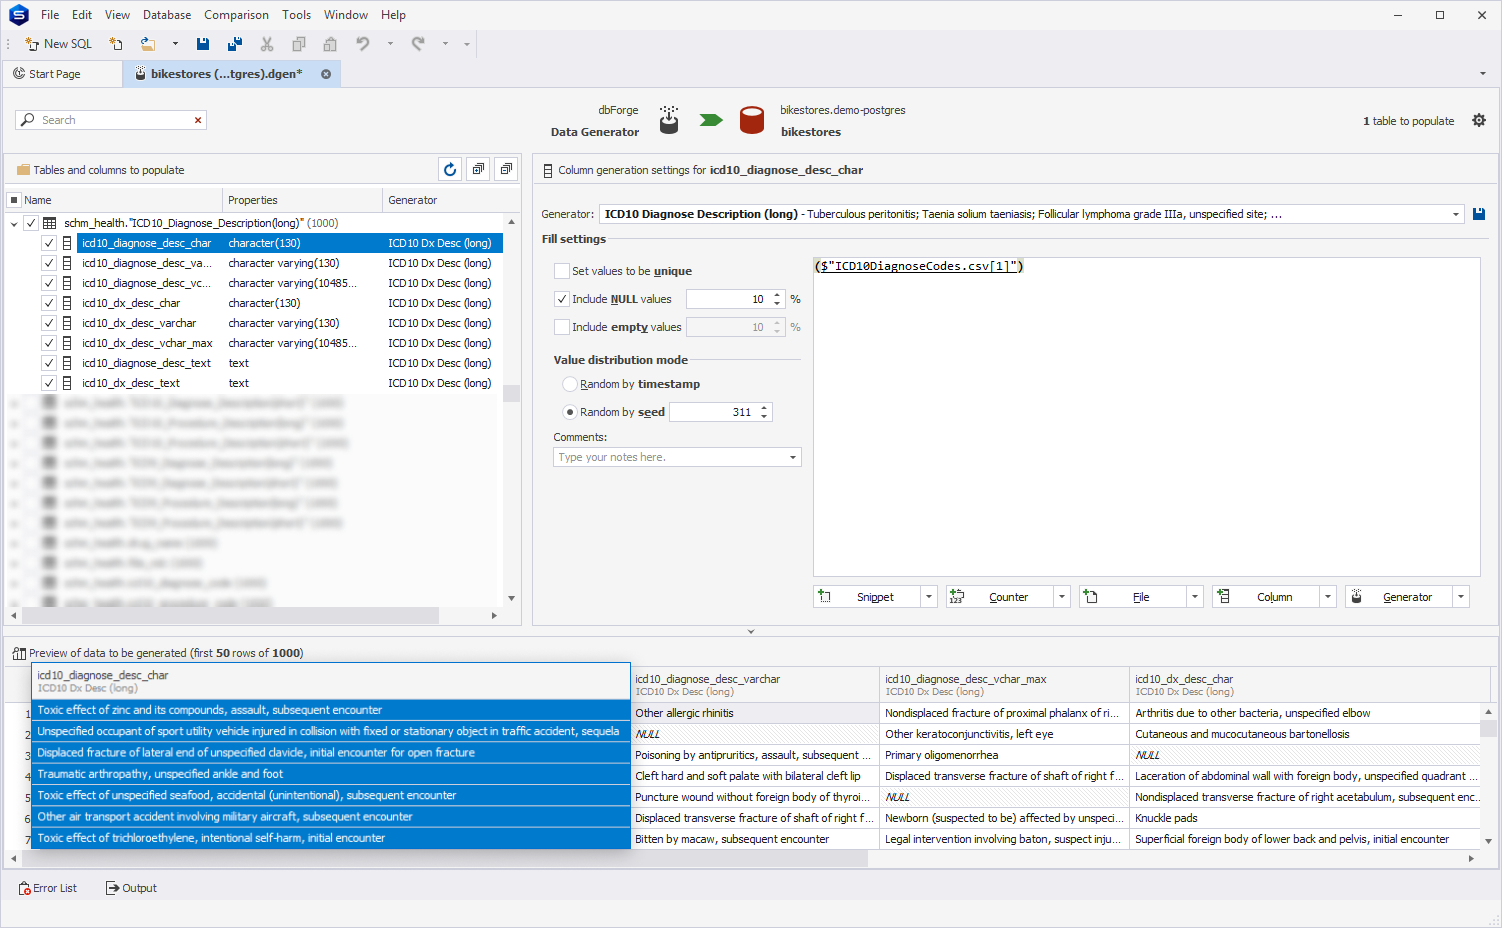Refresh the tables list
This screenshot has height=928, width=1502.
(x=450, y=169)
